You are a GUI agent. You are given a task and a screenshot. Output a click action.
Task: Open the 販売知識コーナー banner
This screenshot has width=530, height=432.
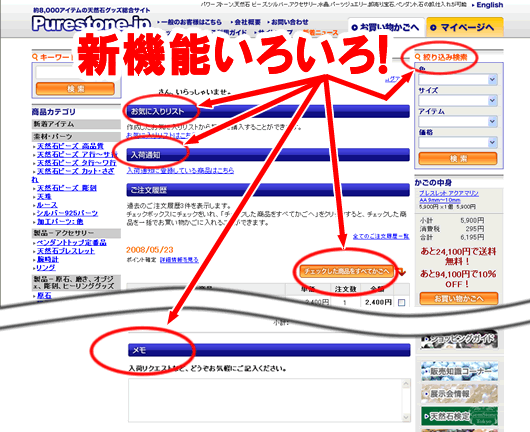[x=459, y=371]
